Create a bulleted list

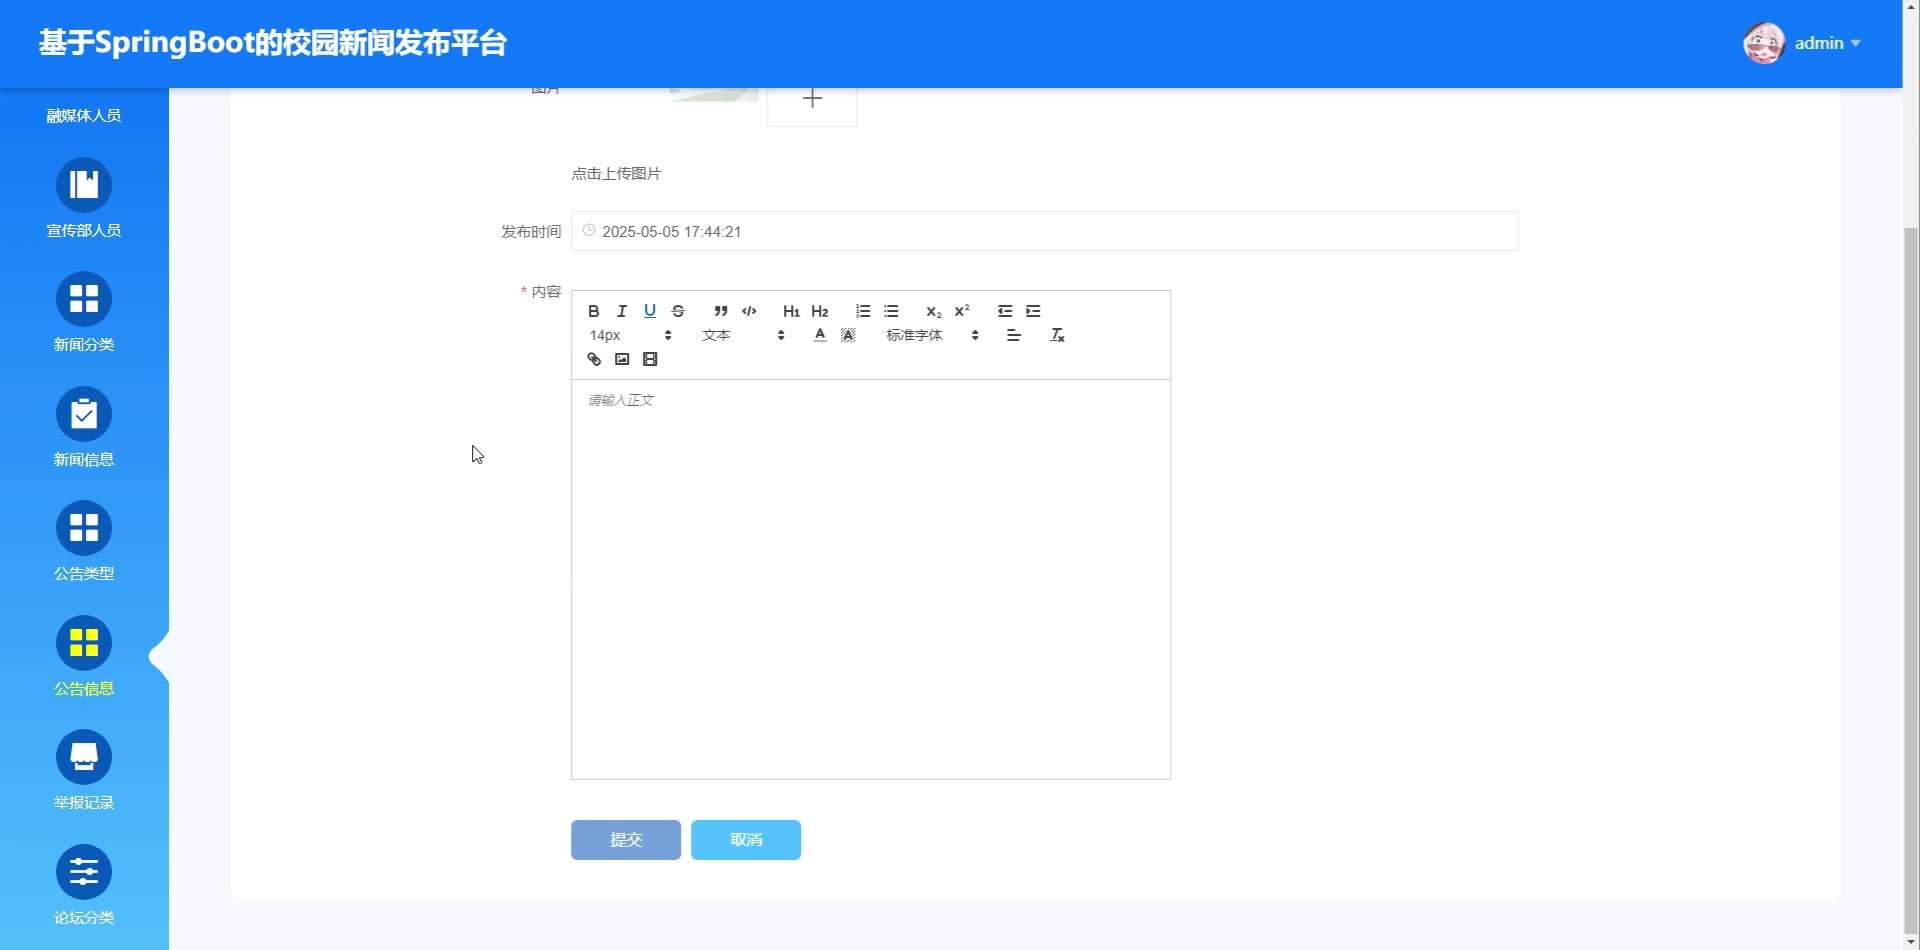pyautogui.click(x=891, y=311)
